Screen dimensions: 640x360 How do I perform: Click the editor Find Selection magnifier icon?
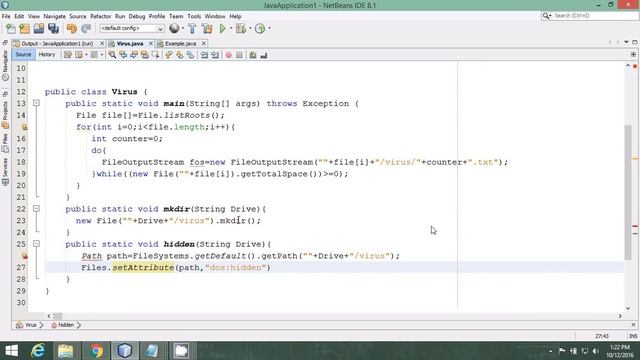(112, 55)
